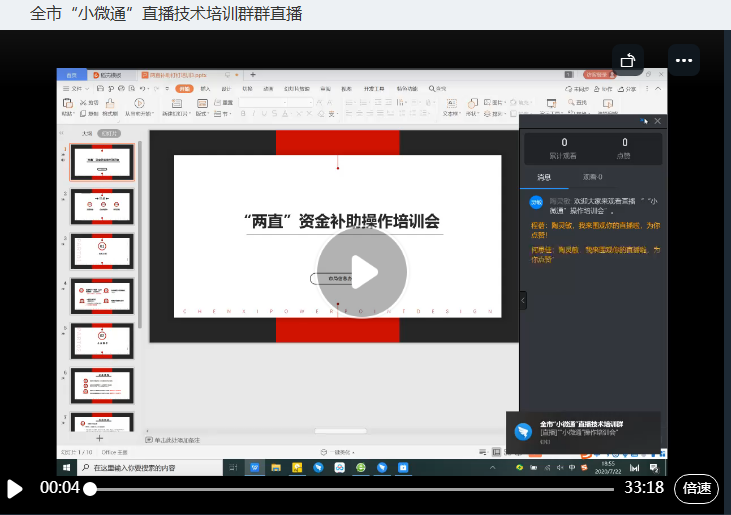Viewport: 731px width, 515px height.
Task: Open the 倍速 playback speed menu
Action: [x=696, y=488]
